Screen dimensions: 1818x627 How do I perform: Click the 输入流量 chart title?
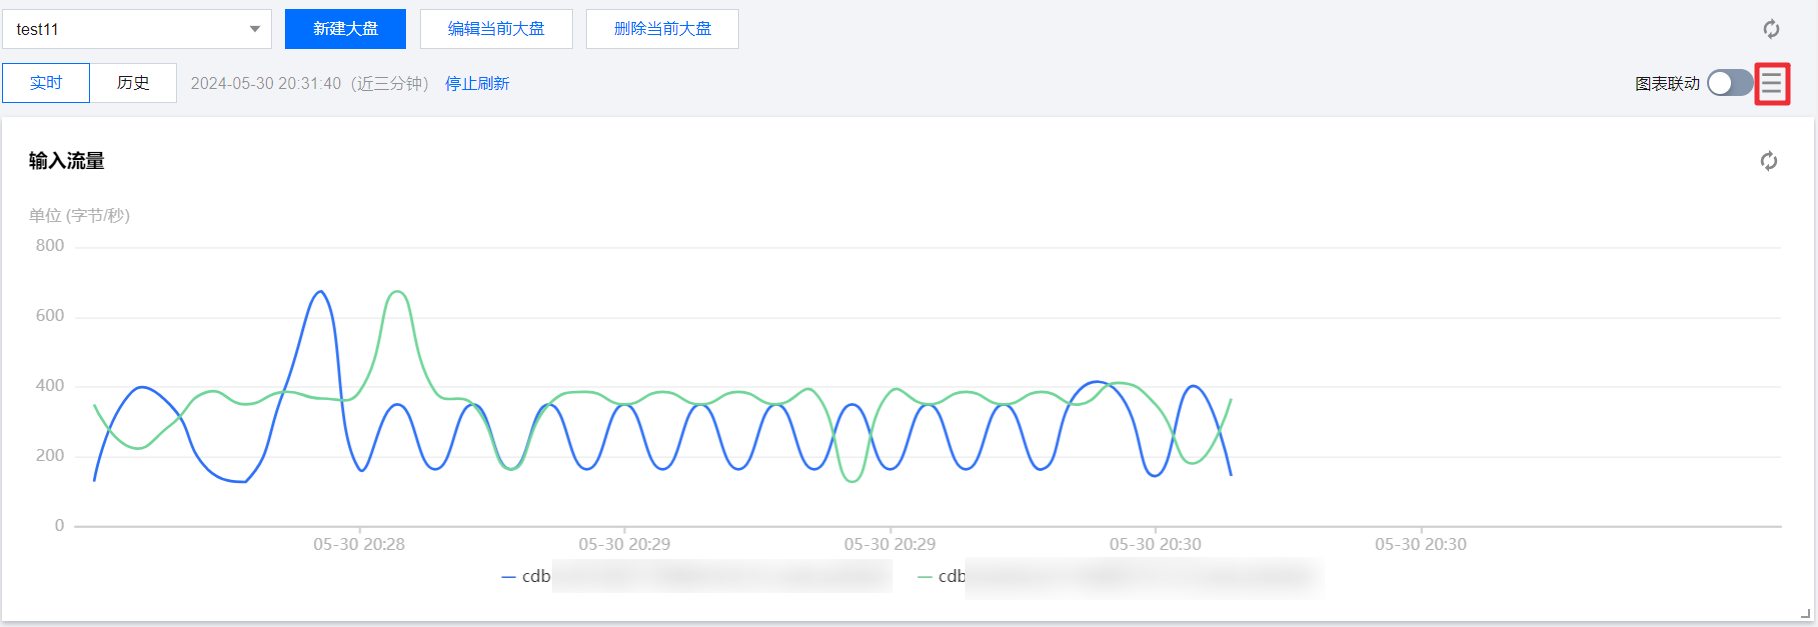67,161
